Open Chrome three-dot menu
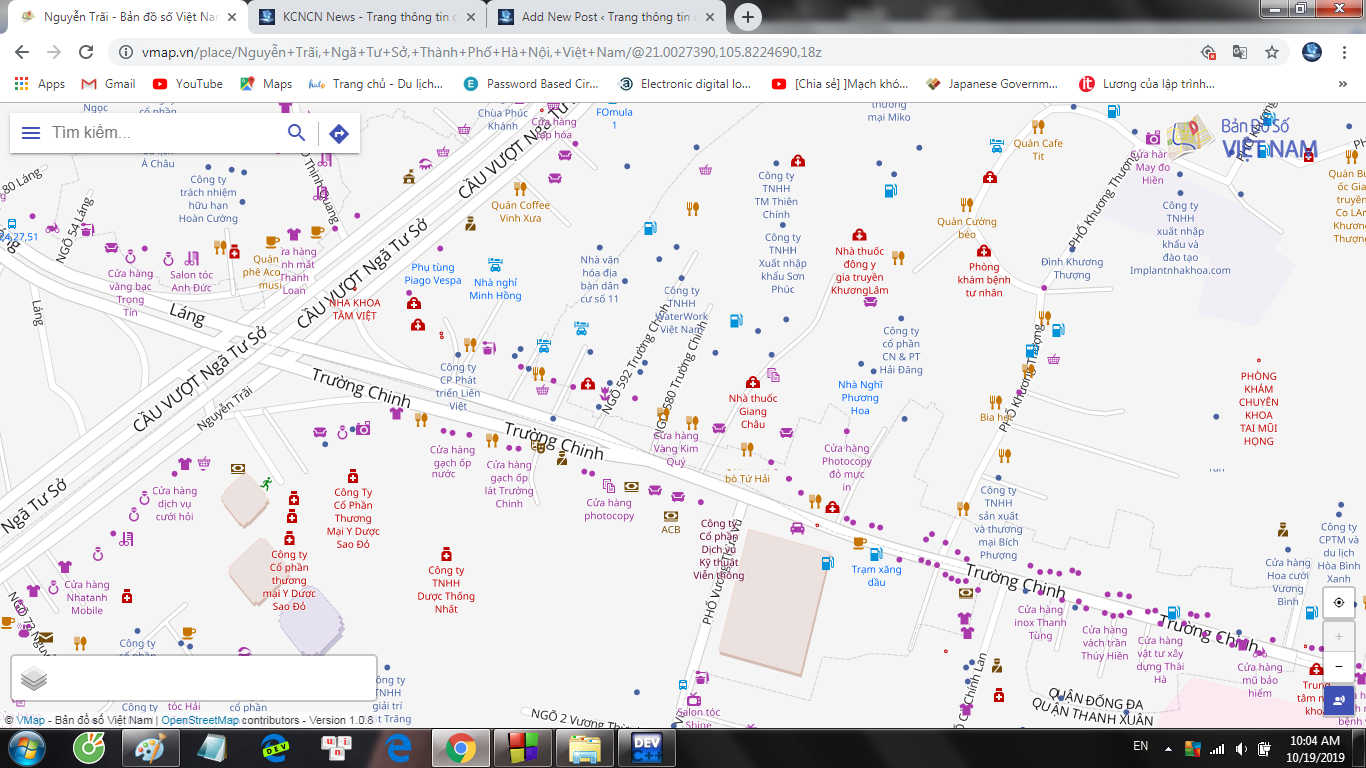Image resolution: width=1366 pixels, height=768 pixels. (x=1343, y=52)
